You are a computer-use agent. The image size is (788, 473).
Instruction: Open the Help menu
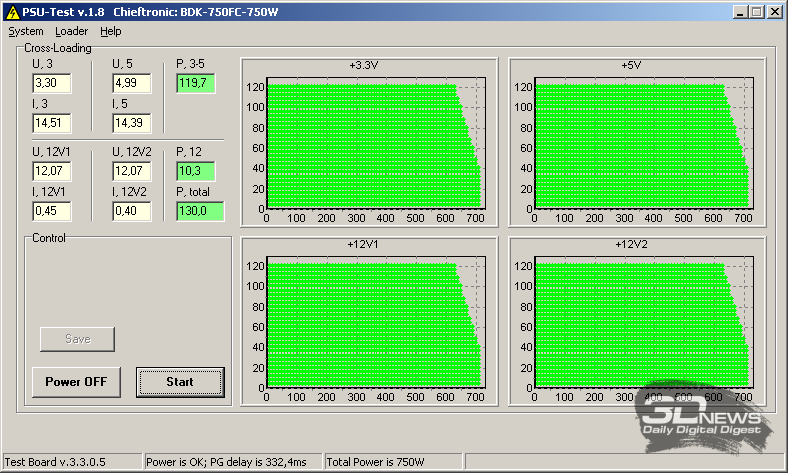coord(110,31)
